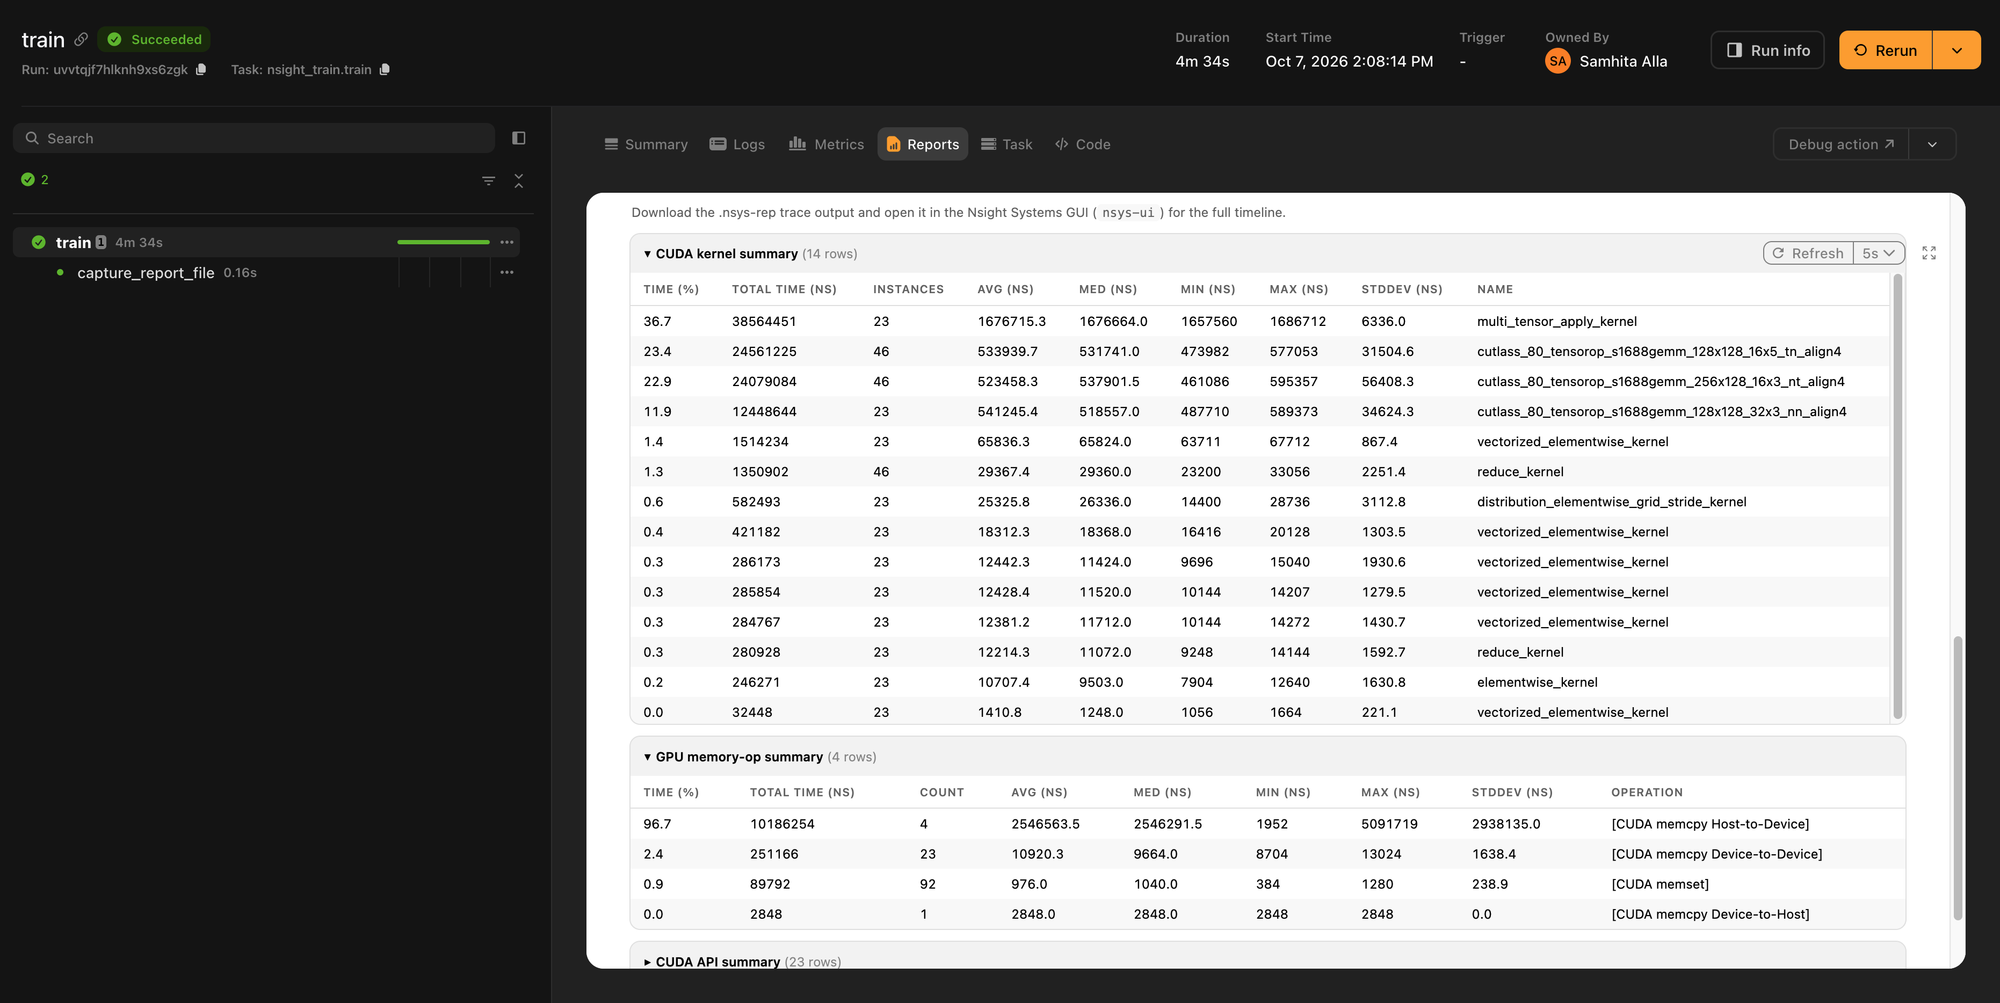Copy run link icon next to train
The height and width of the screenshot is (1003, 2000).
pyautogui.click(x=81, y=39)
